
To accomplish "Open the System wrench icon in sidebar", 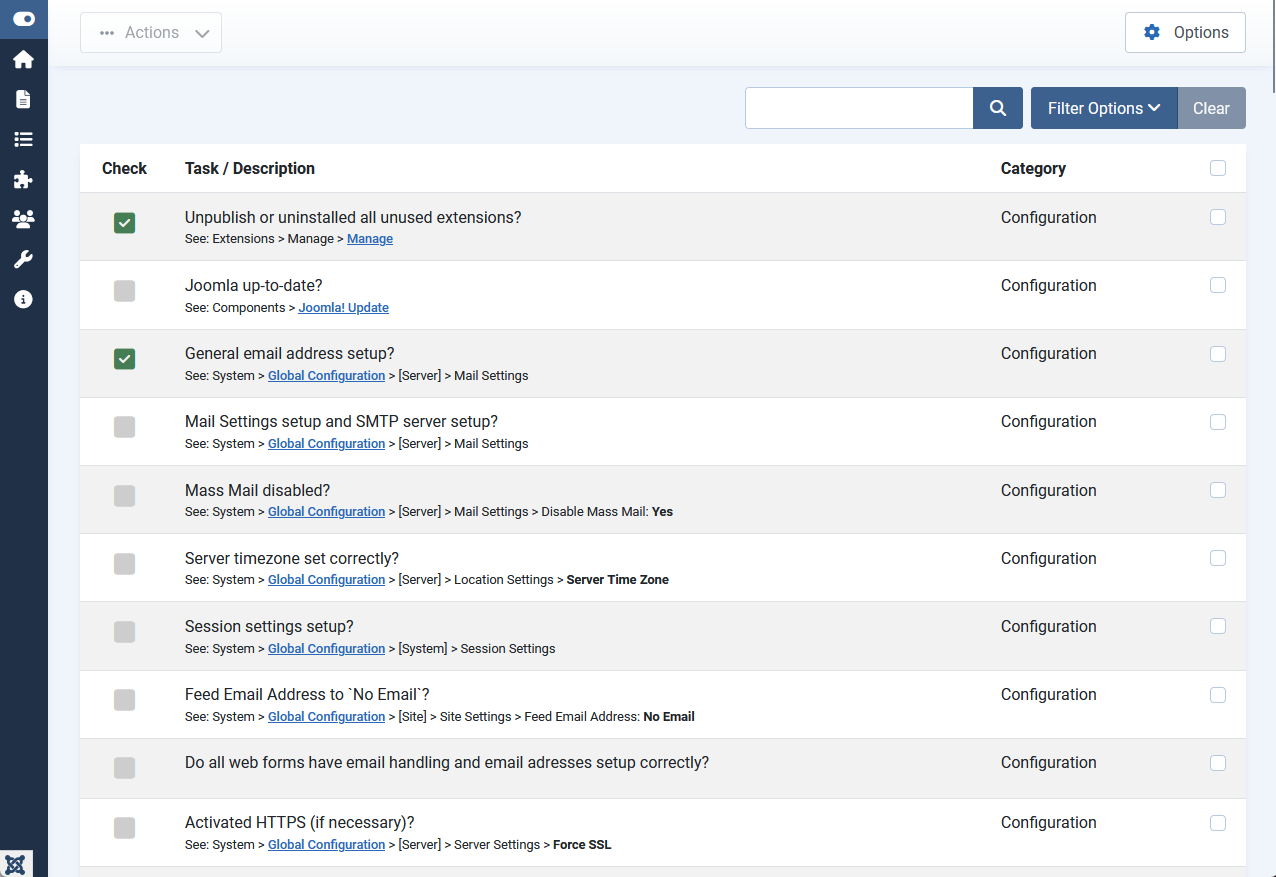I will [23, 260].
